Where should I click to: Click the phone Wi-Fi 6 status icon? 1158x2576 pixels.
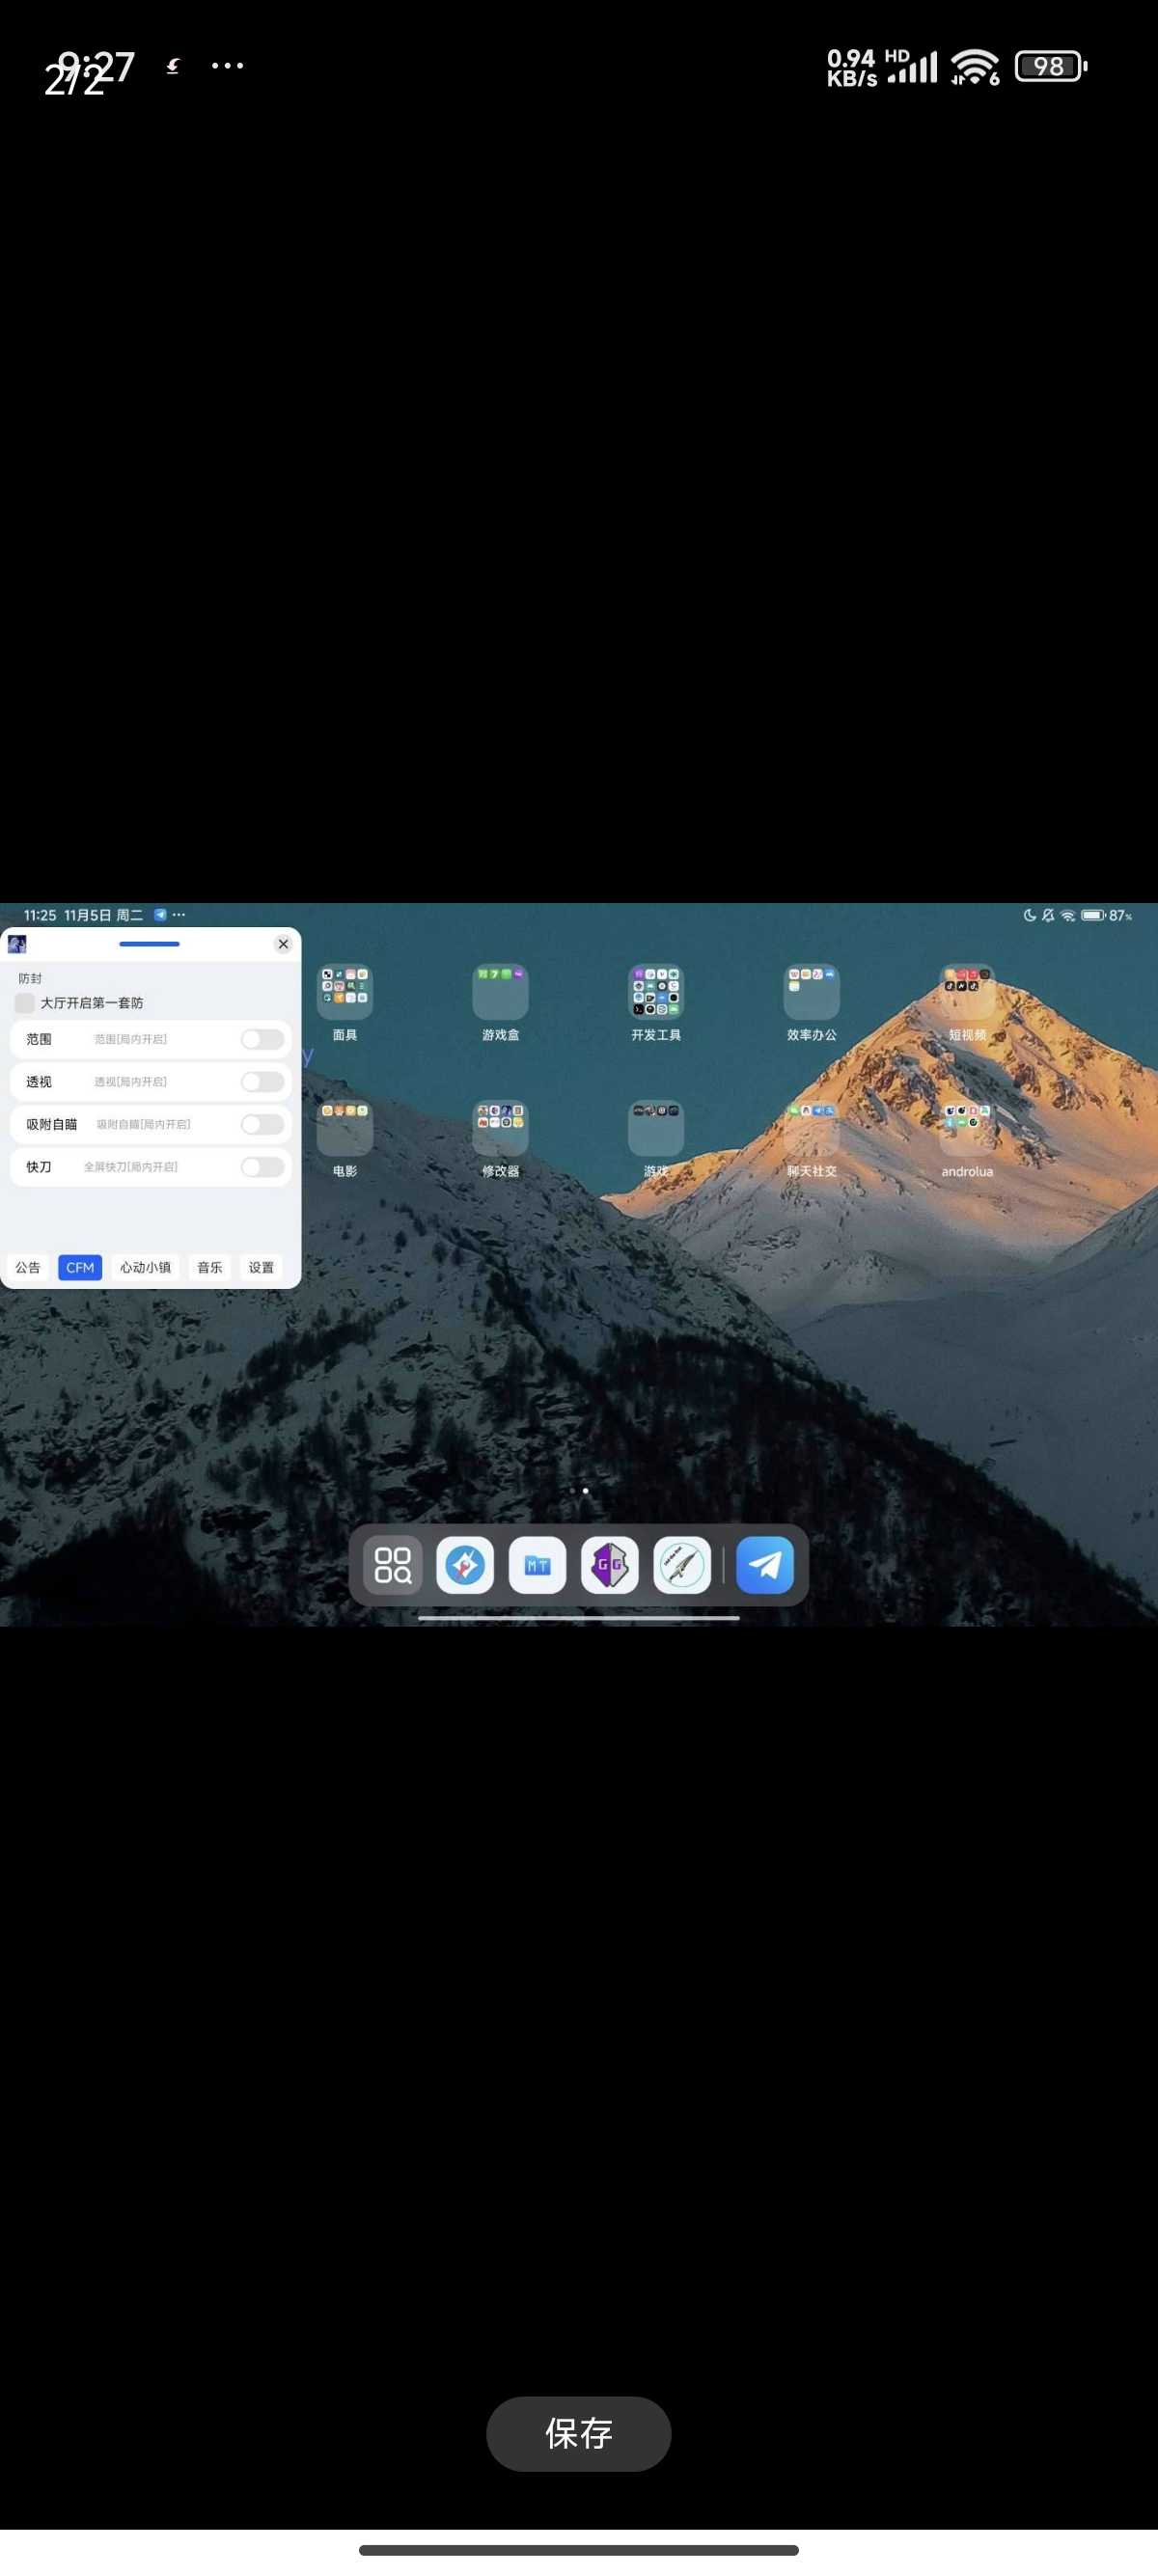pyautogui.click(x=975, y=66)
